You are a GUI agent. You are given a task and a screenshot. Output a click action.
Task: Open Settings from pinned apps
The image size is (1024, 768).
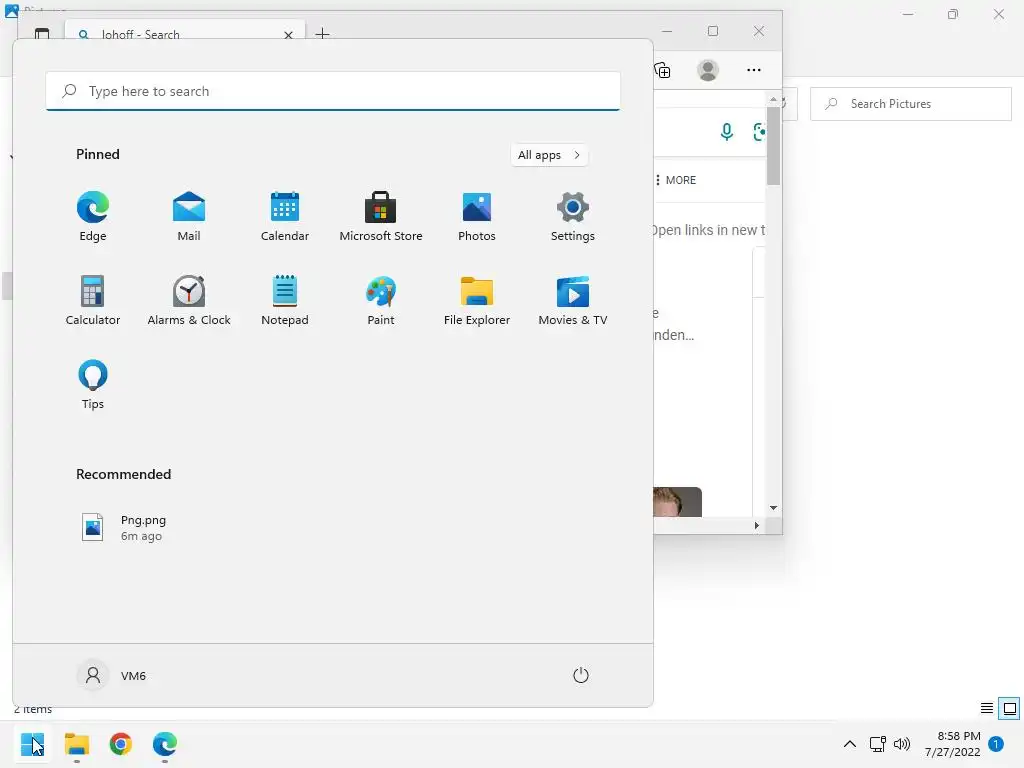[x=573, y=216]
